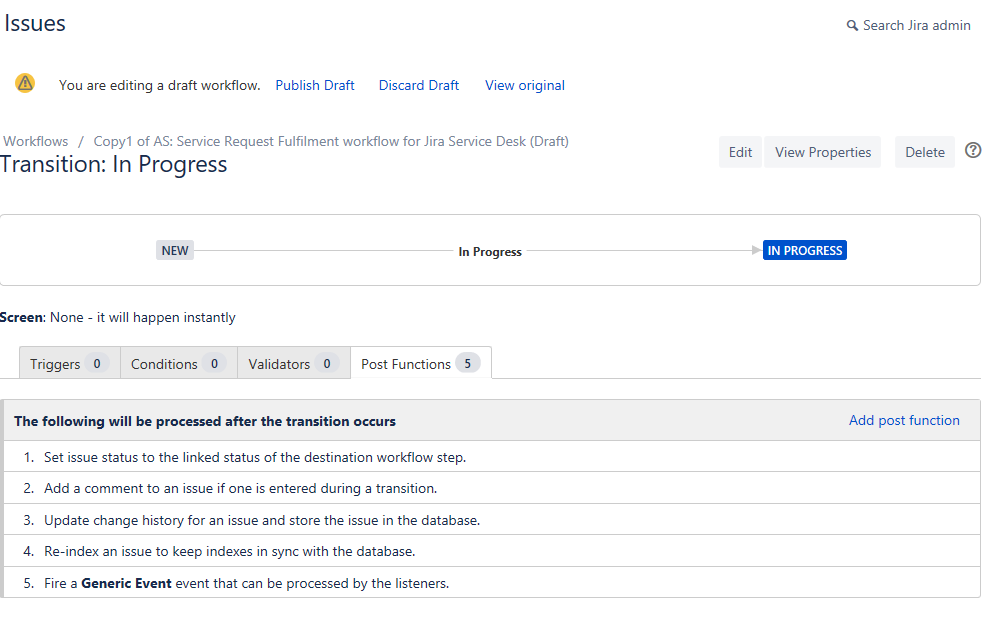Open the Post Functions tab
Image resolution: width=993 pixels, height=618 pixels.
[x=420, y=364]
